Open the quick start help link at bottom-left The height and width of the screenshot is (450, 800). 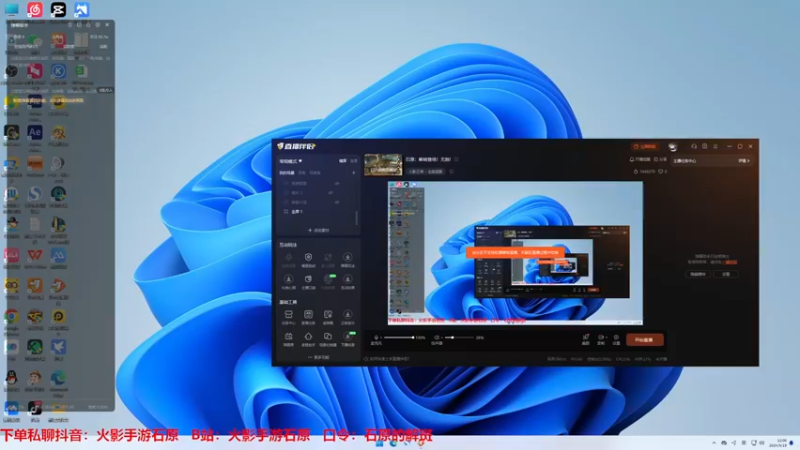click(387, 359)
